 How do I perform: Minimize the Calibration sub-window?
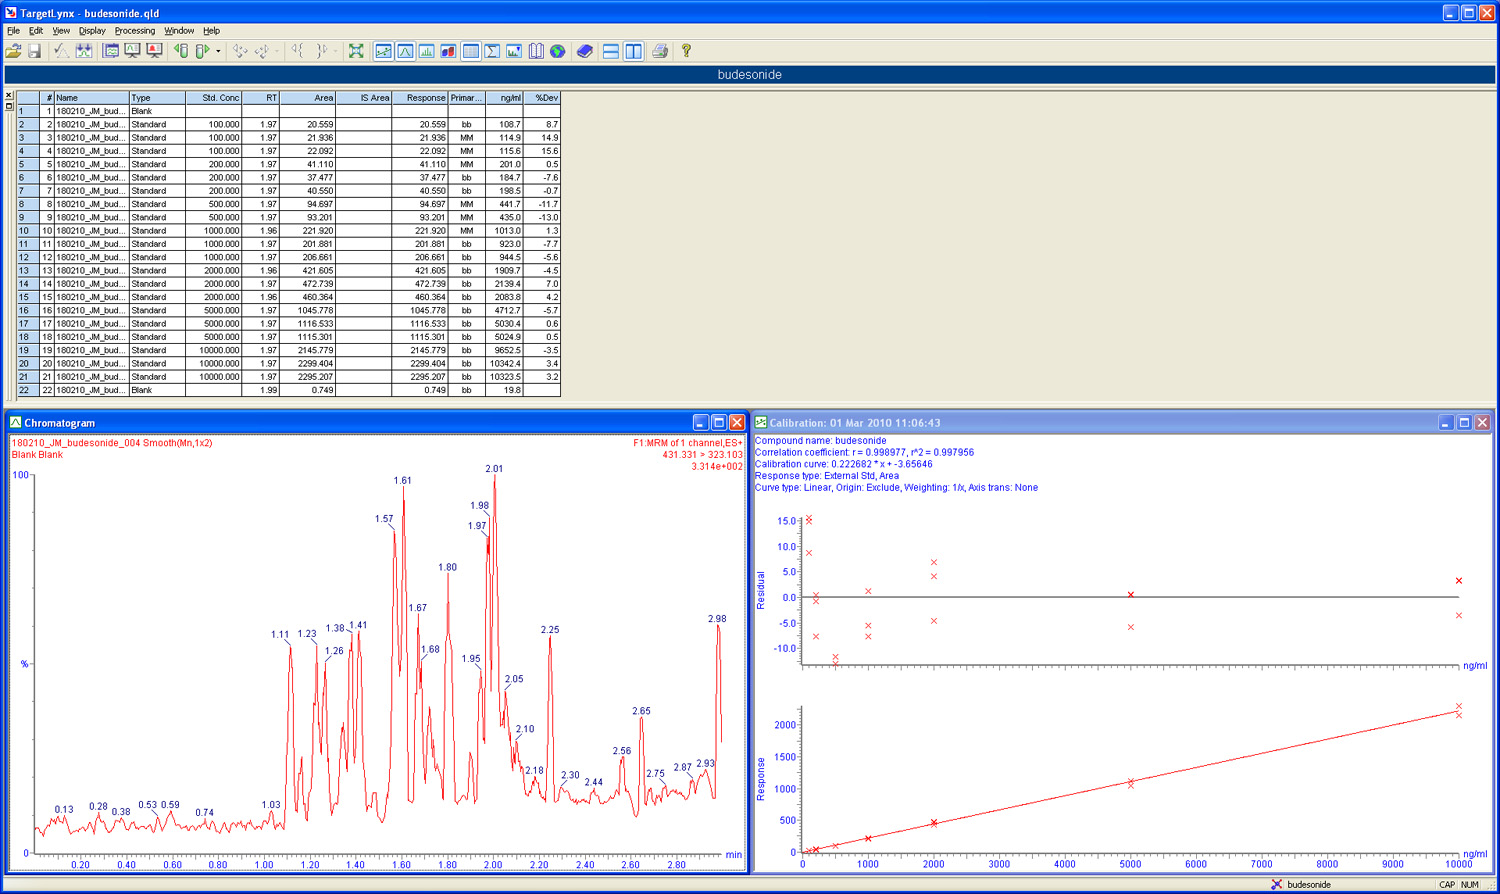(1445, 423)
